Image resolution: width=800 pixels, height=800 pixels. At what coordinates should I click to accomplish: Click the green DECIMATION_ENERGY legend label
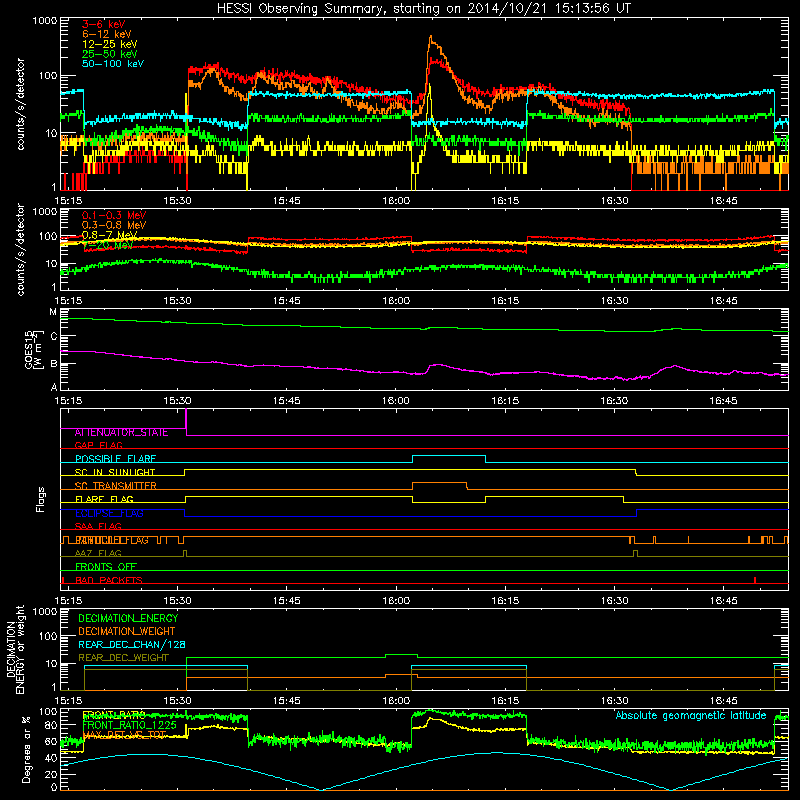pos(128,618)
